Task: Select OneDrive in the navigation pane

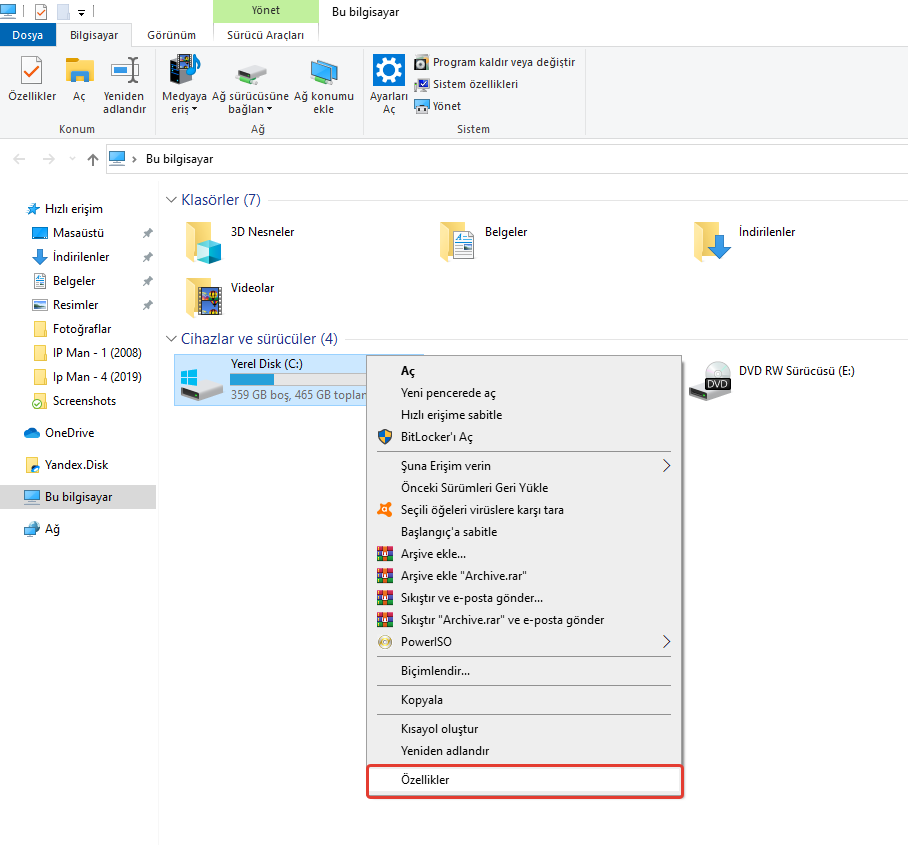Action: coord(69,433)
